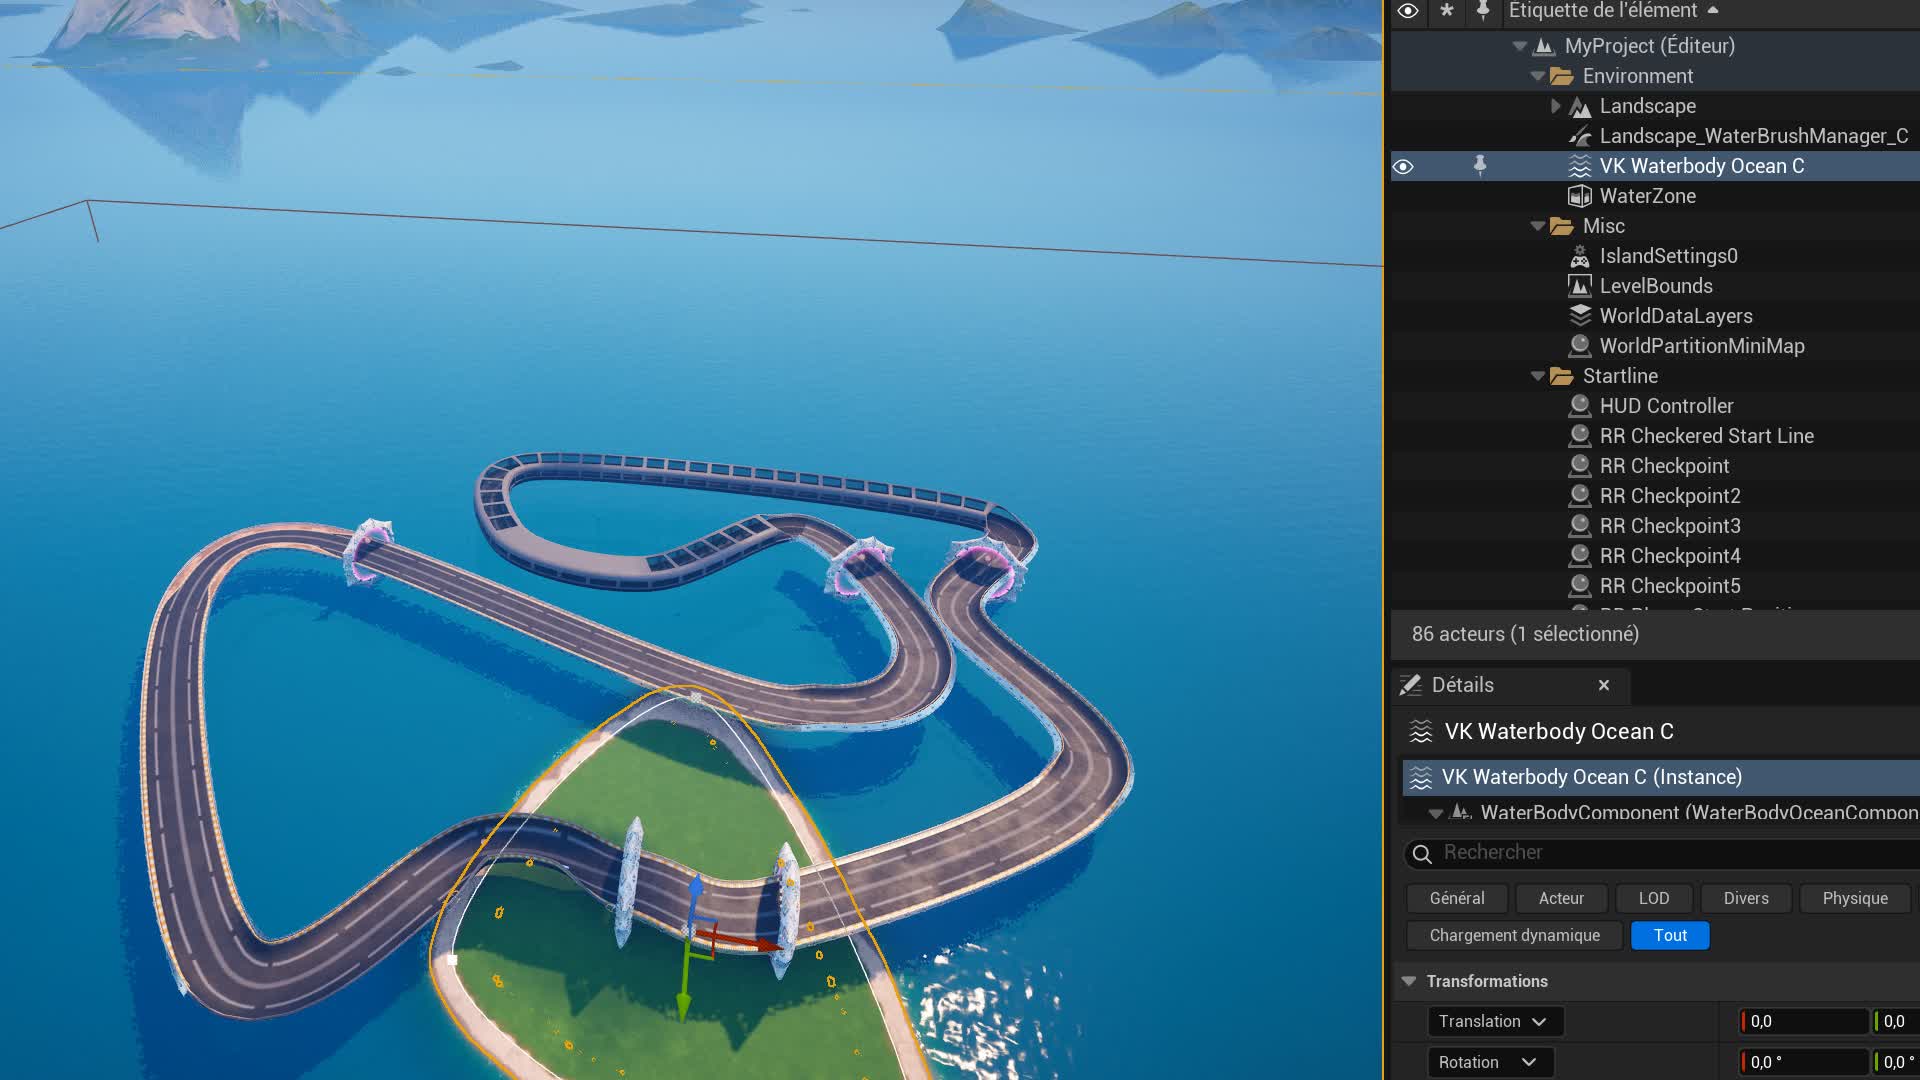Image resolution: width=1920 pixels, height=1080 pixels.
Task: Select the WaterZone actor icon
Action: [1579, 196]
